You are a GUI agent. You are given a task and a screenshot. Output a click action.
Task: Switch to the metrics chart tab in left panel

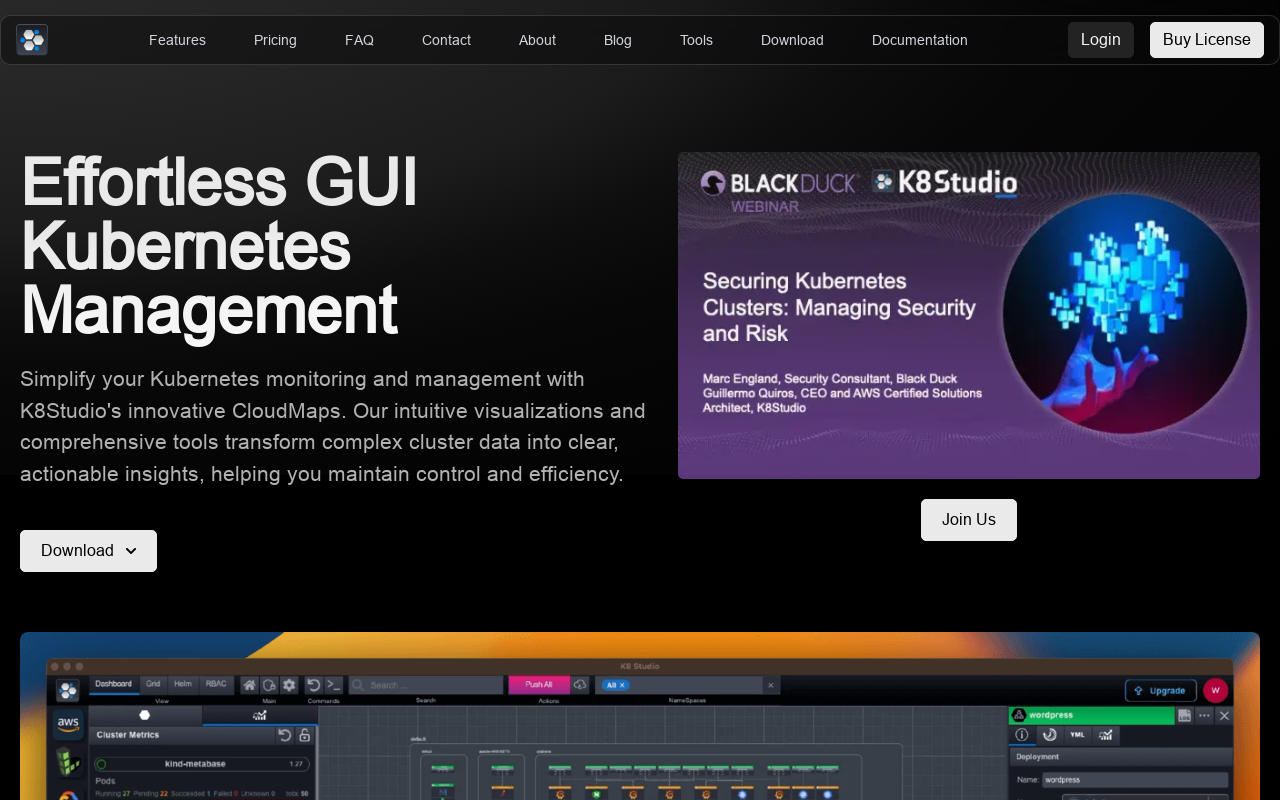[260, 715]
